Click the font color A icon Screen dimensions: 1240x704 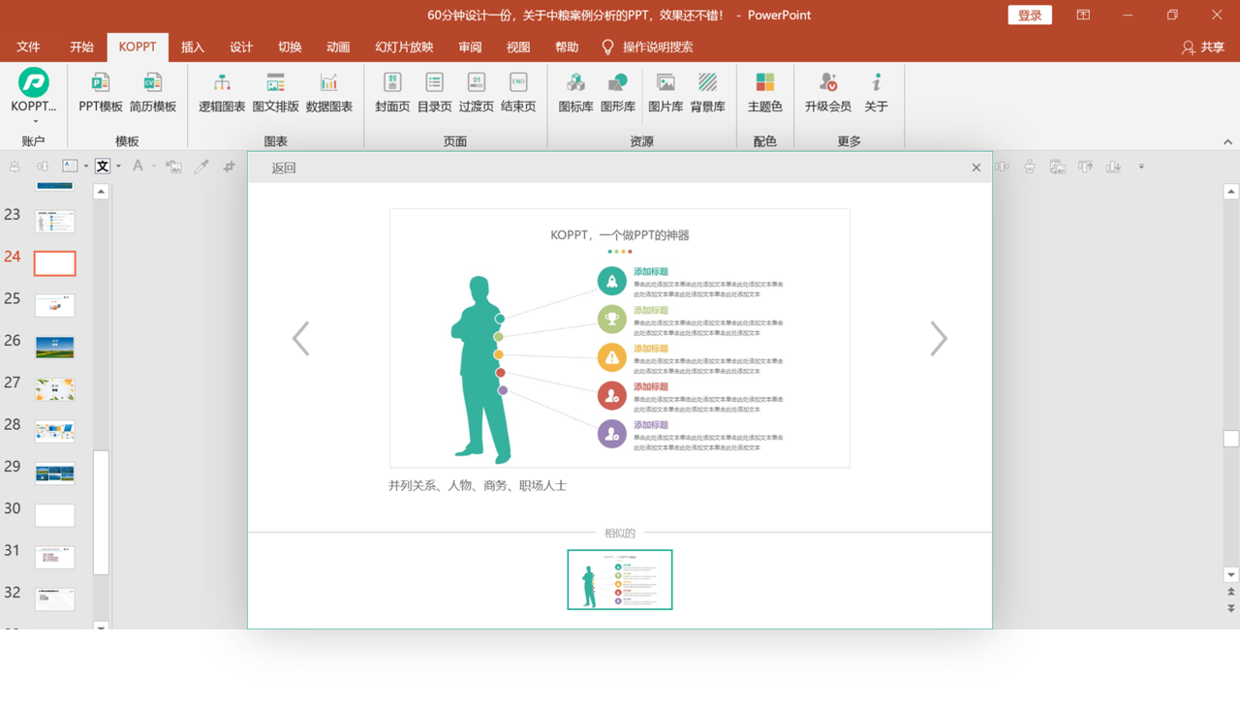(x=138, y=166)
